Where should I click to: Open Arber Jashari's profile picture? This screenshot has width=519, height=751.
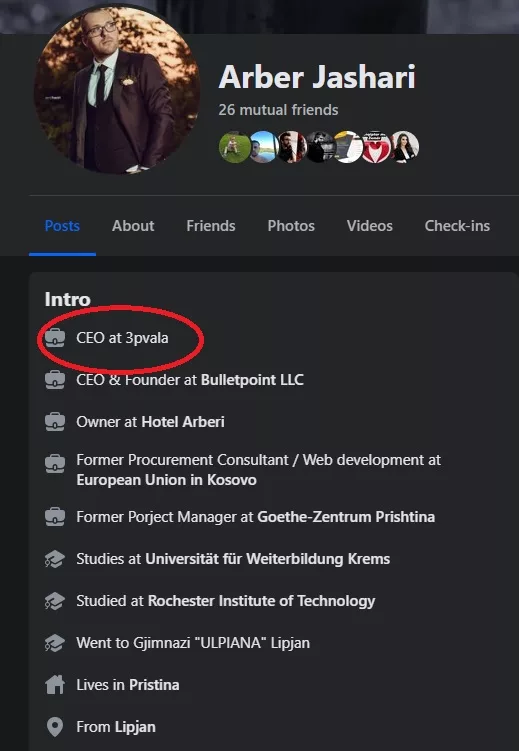point(117,90)
